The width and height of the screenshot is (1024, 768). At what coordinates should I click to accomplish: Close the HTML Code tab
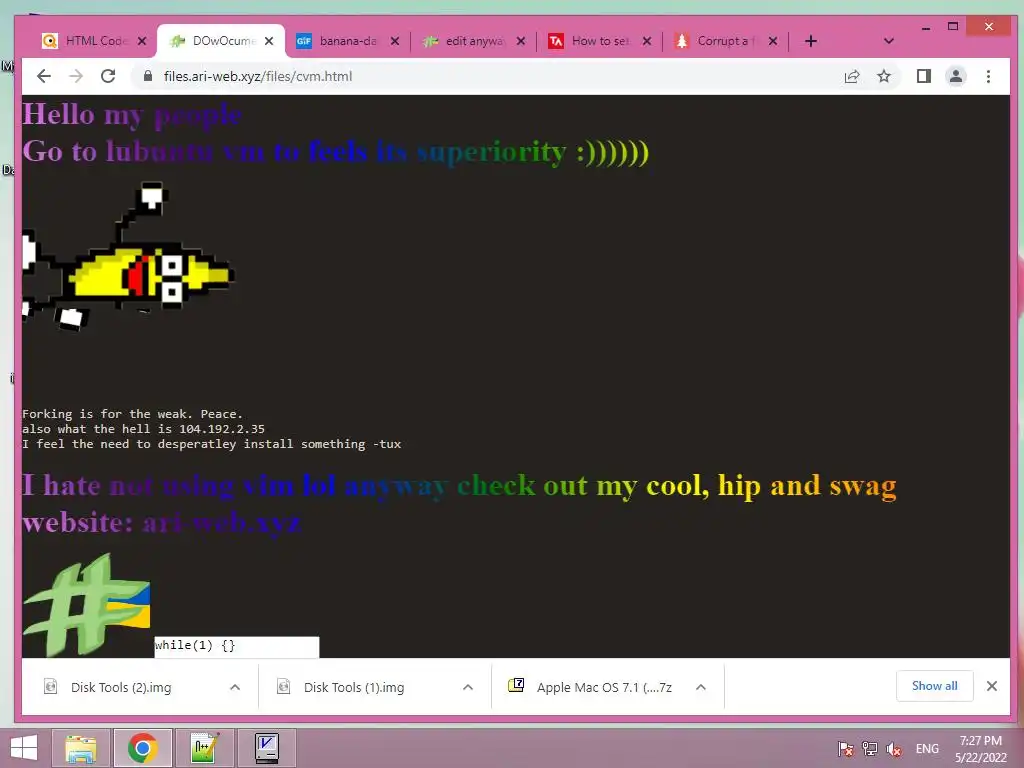point(142,41)
